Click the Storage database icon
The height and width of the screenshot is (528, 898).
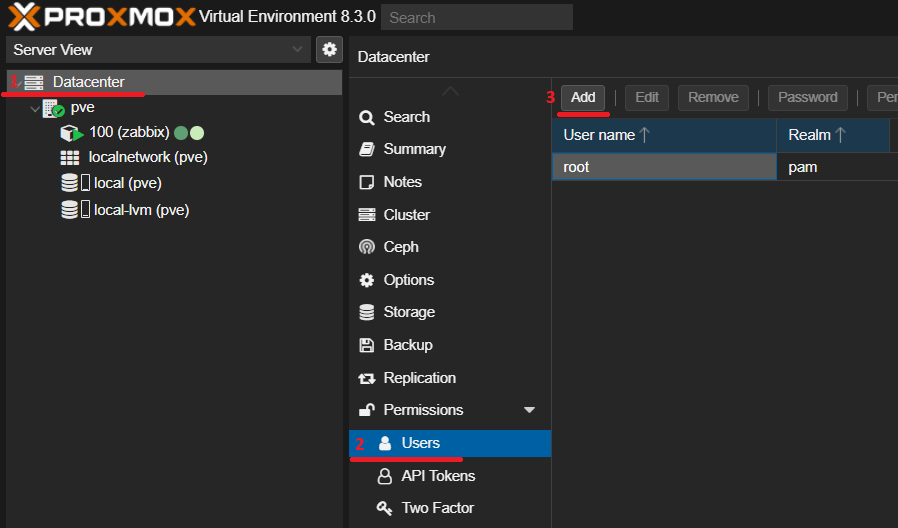[367, 312]
